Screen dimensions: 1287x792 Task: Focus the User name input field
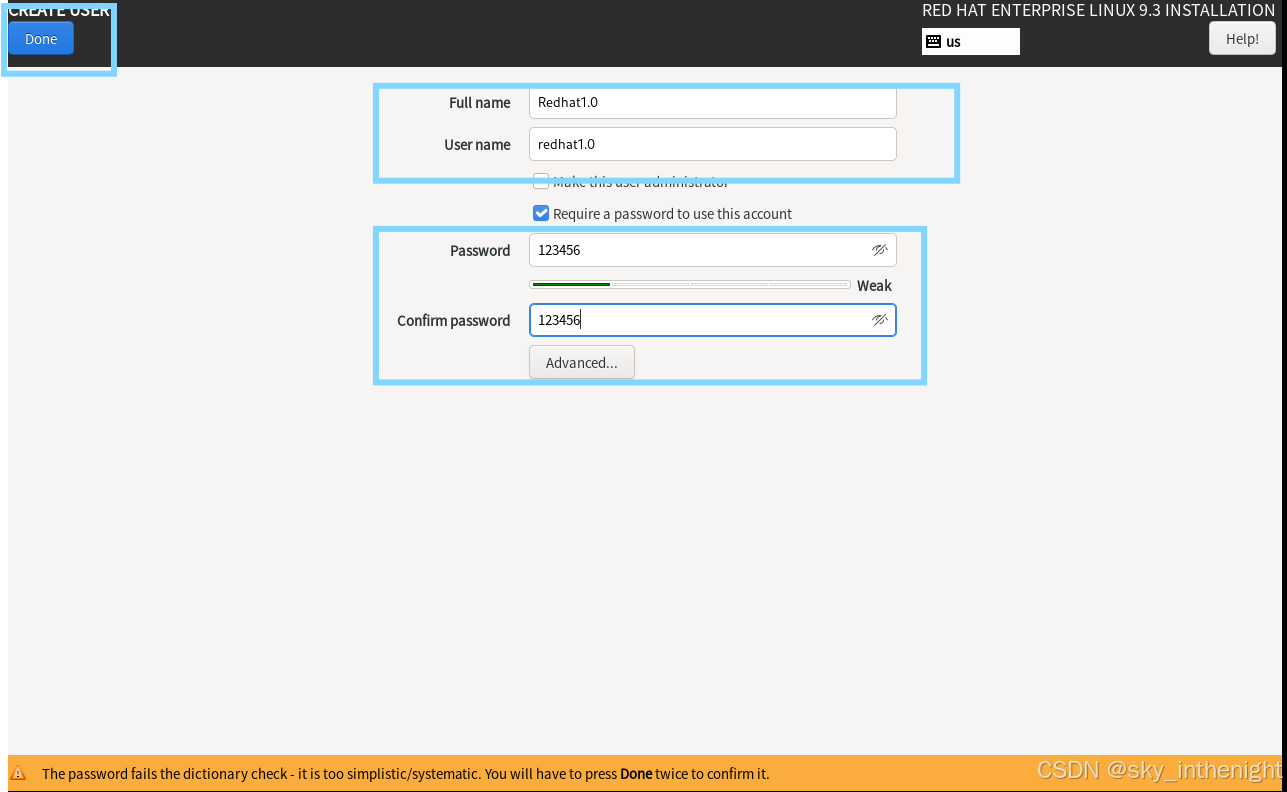click(x=713, y=144)
